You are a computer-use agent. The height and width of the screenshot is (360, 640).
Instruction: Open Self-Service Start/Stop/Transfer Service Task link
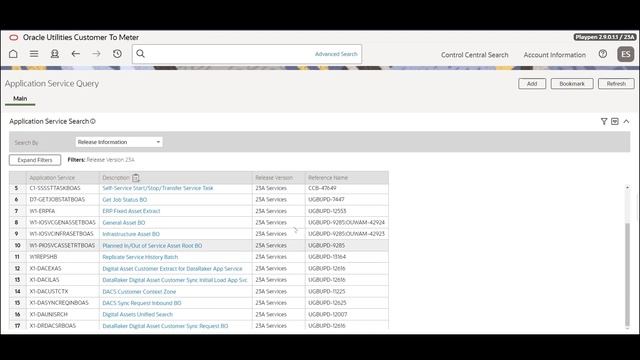[158, 188]
